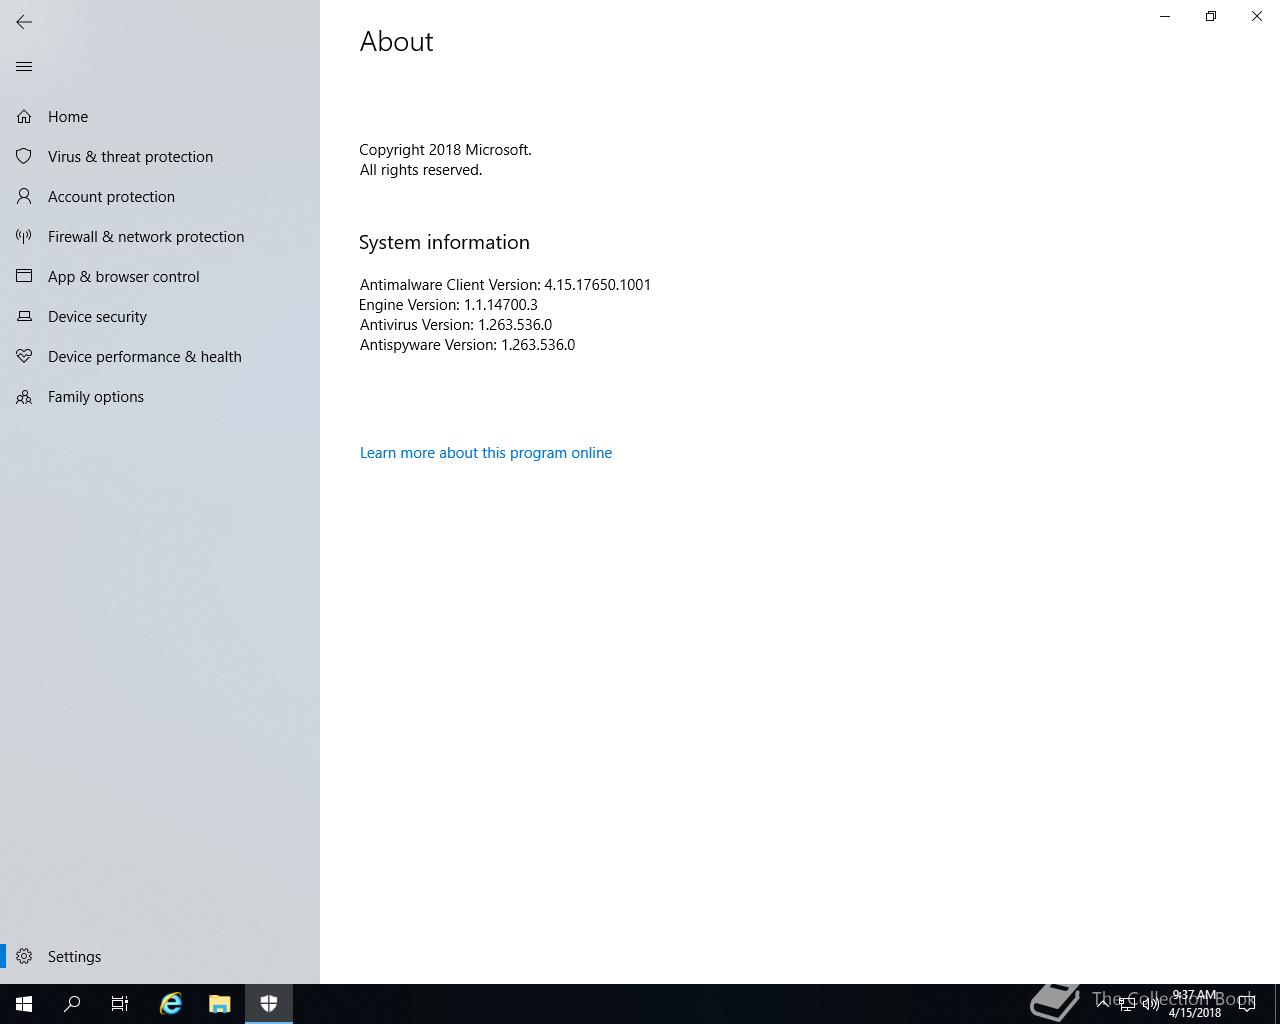The image size is (1280, 1024).
Task: Click the About page title
Action: click(x=396, y=42)
